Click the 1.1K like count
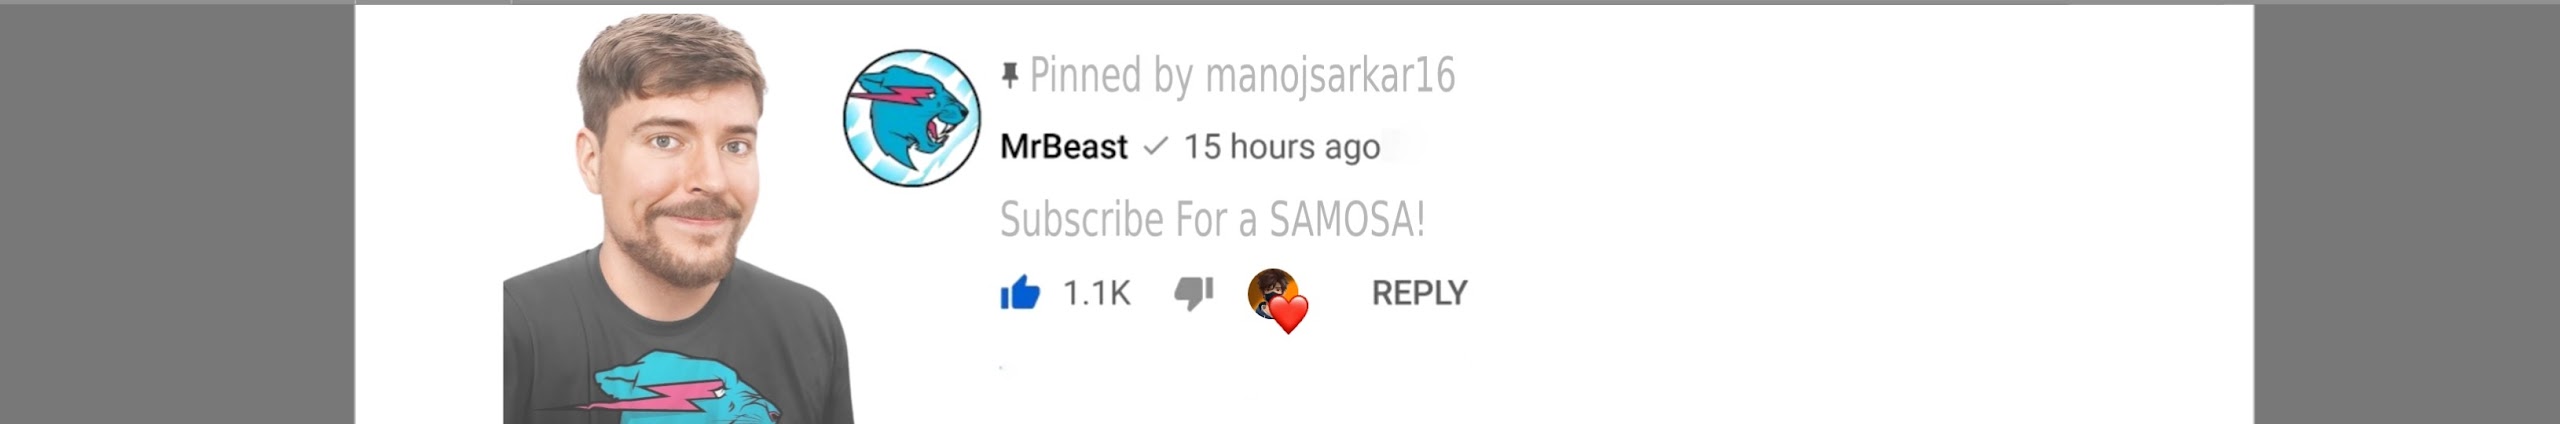The image size is (2560, 424). click(1096, 294)
